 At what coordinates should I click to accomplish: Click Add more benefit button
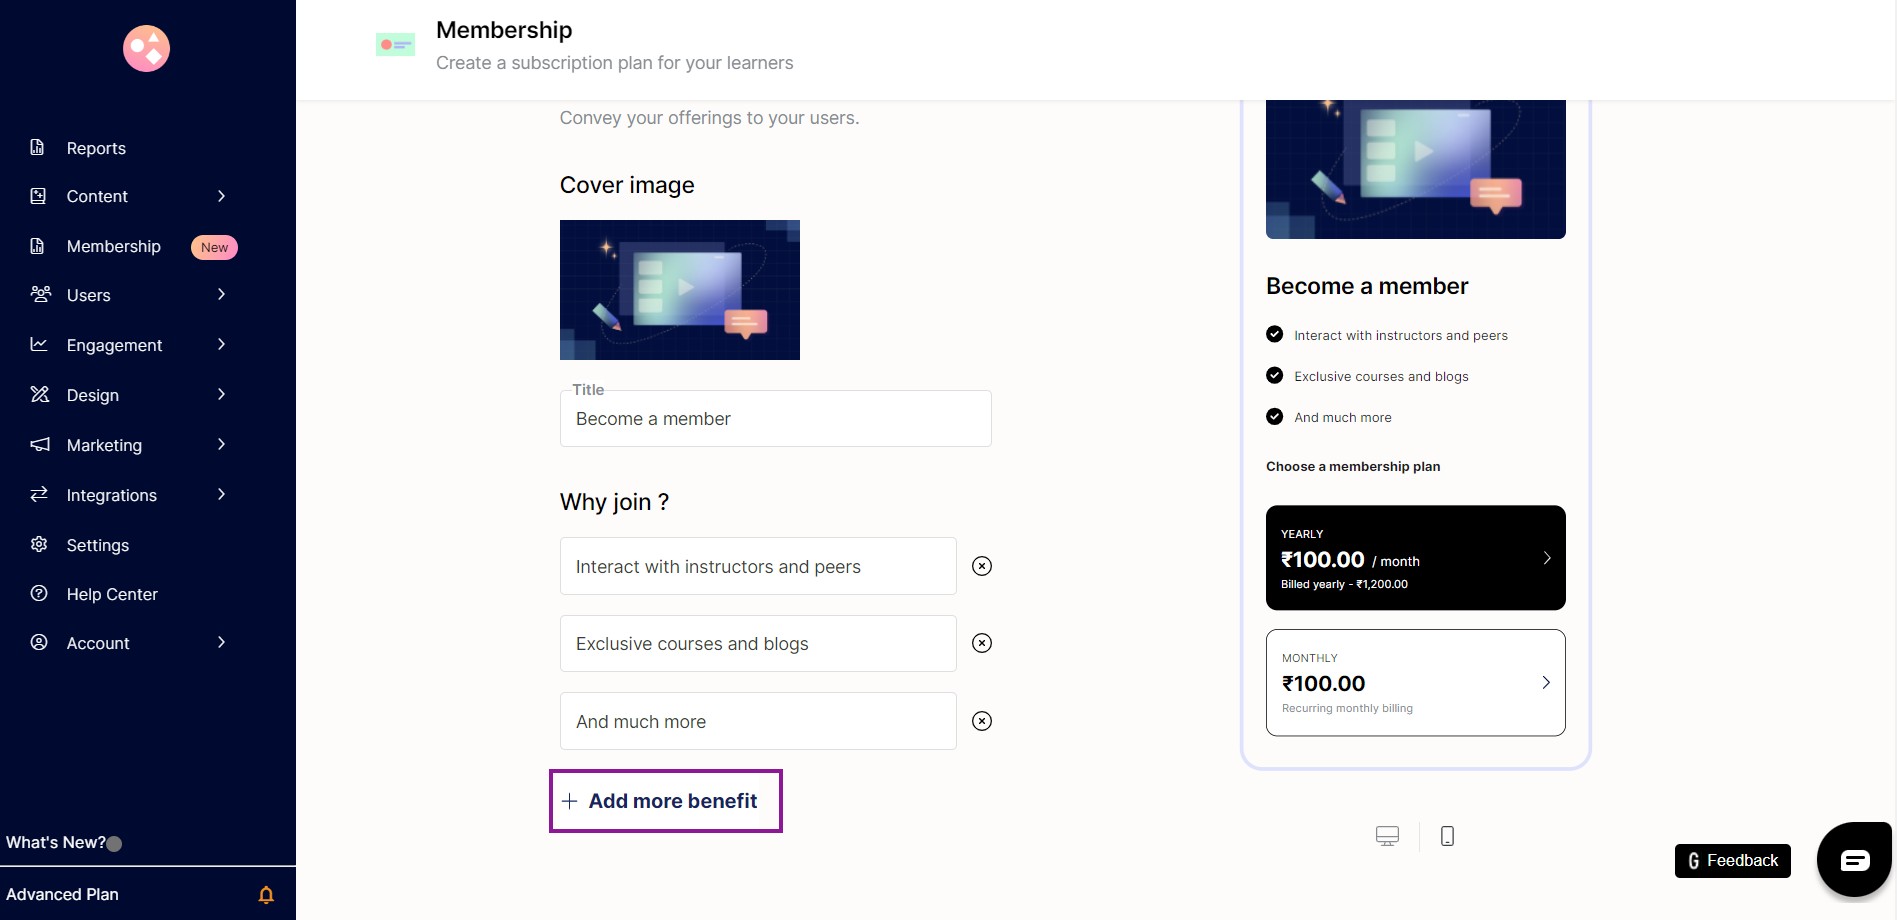click(666, 801)
